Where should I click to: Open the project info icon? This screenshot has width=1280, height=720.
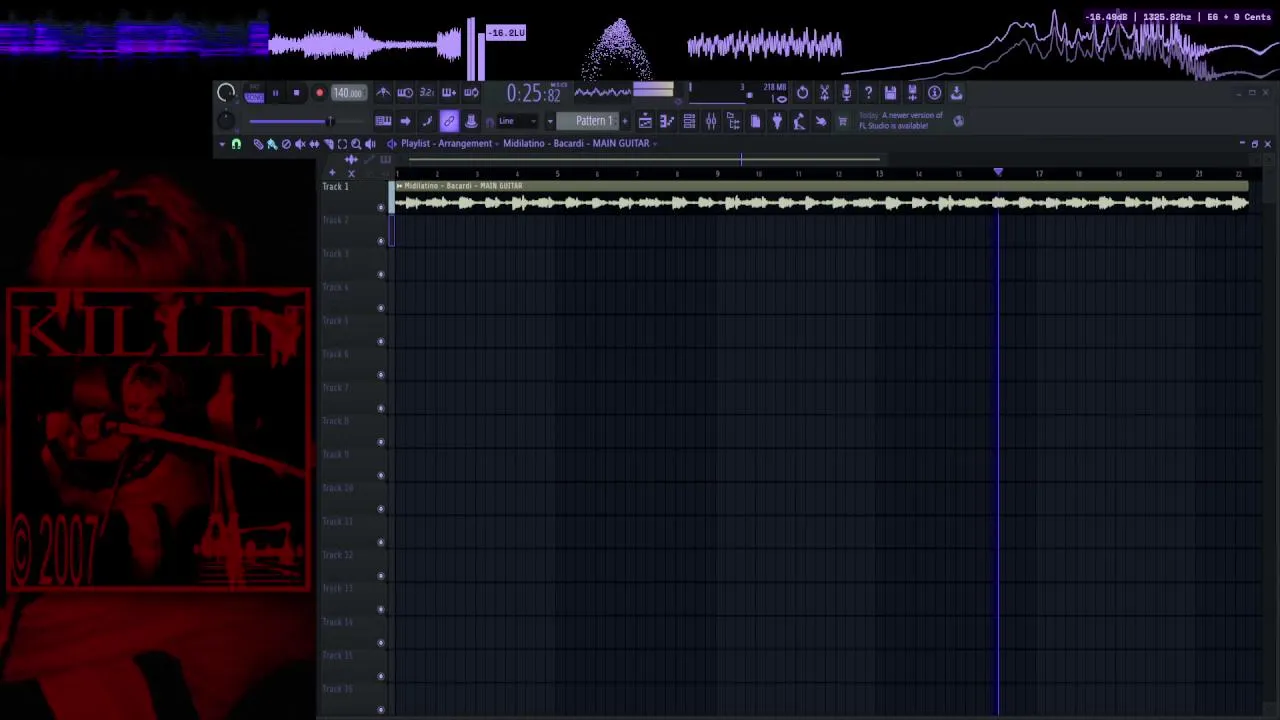[x=935, y=93]
